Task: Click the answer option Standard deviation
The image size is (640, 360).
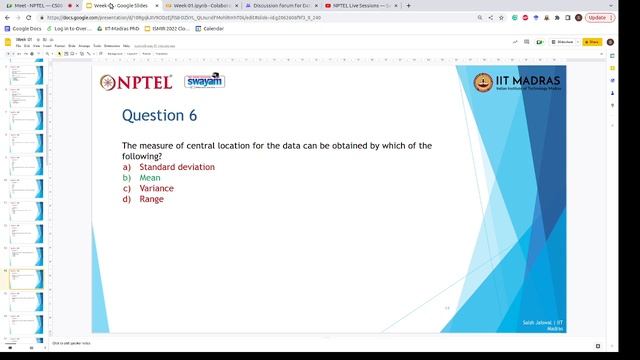Action: pos(177,167)
